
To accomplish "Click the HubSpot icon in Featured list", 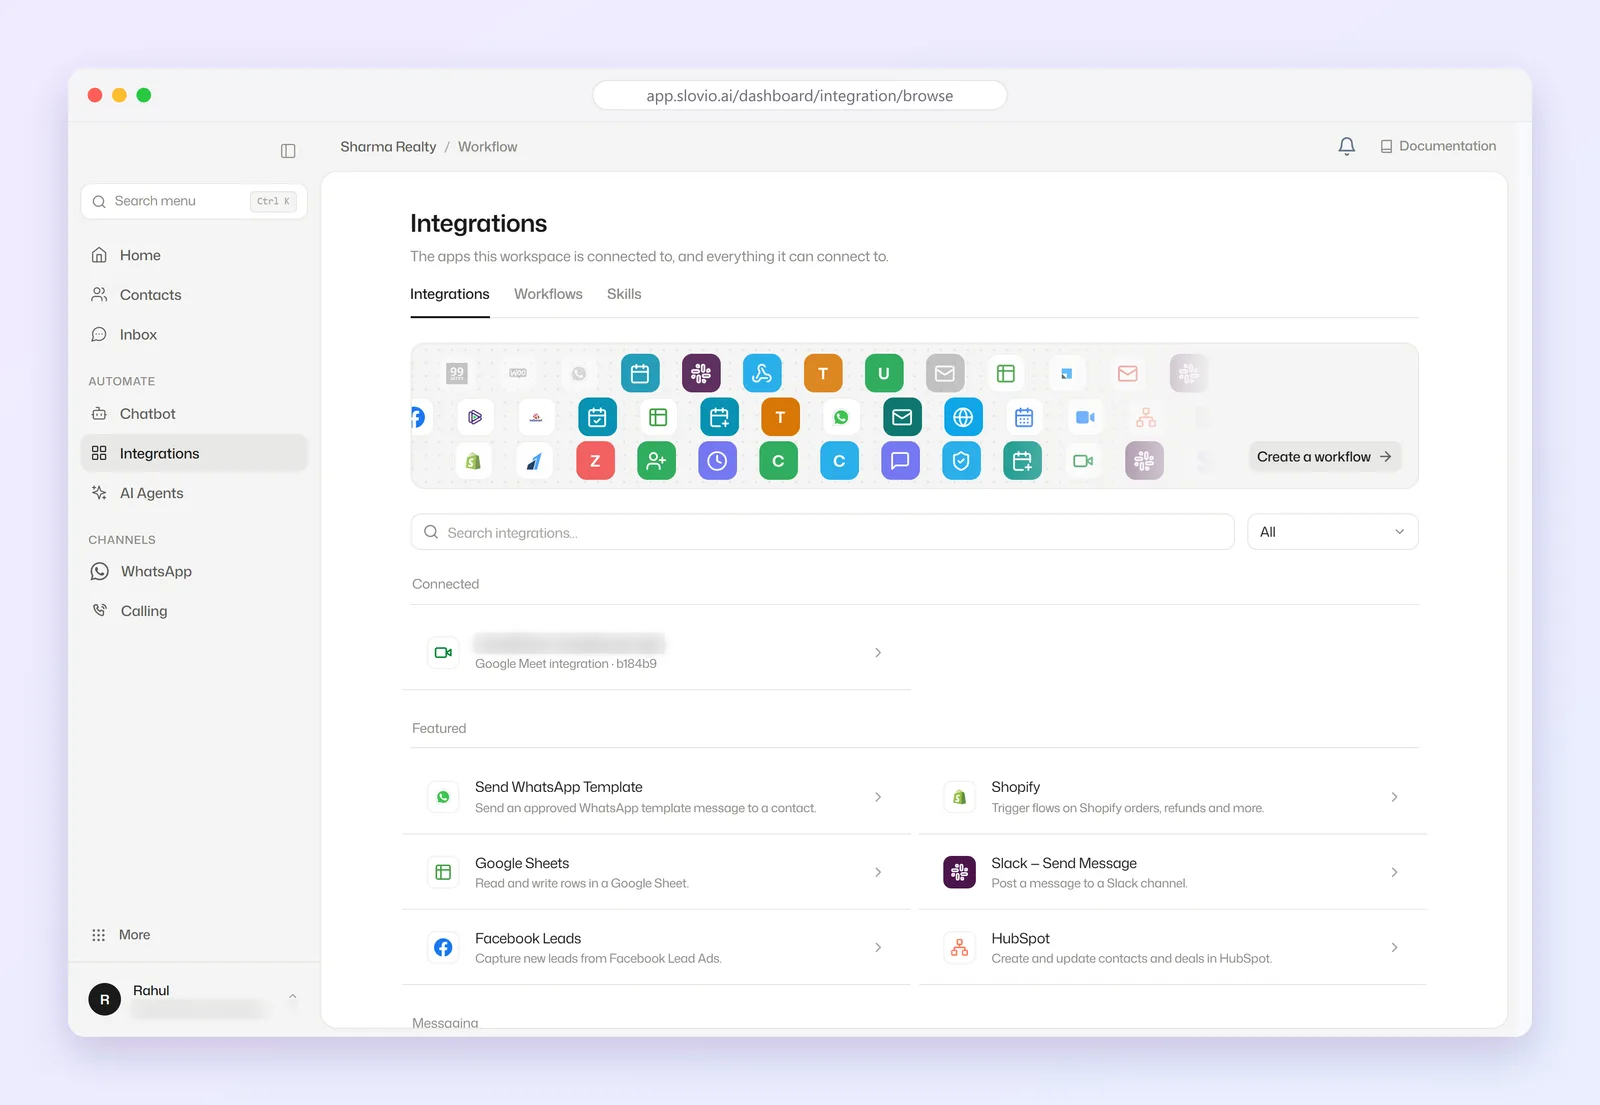I will pos(959,947).
